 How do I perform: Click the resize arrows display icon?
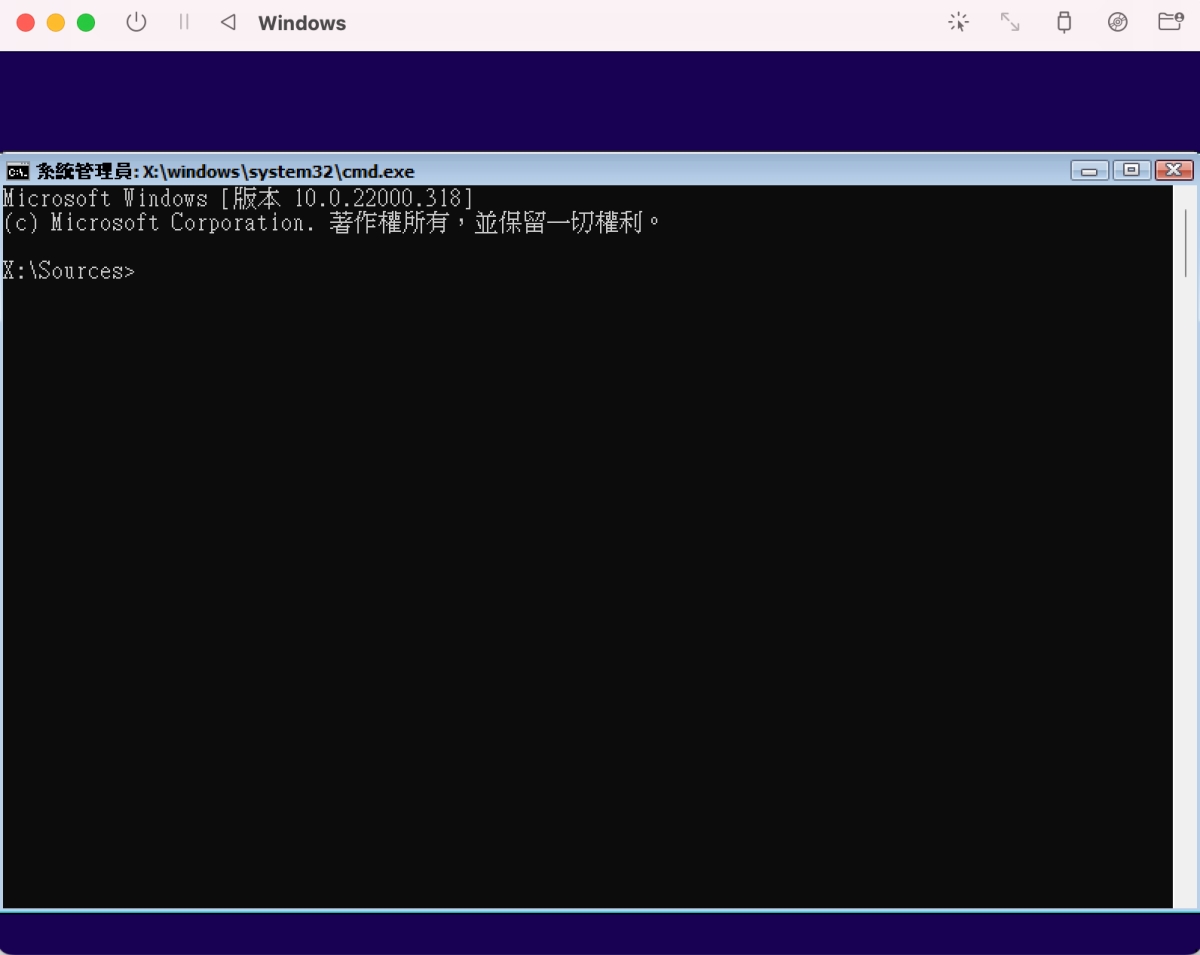tap(1010, 22)
